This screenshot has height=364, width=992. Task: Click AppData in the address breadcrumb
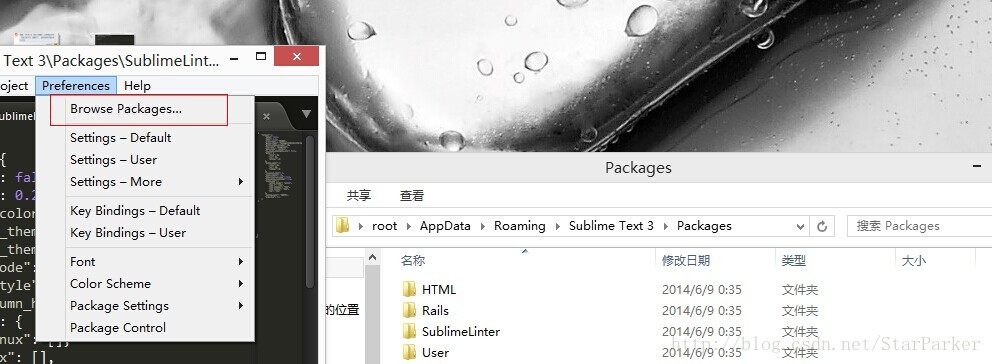click(x=445, y=226)
